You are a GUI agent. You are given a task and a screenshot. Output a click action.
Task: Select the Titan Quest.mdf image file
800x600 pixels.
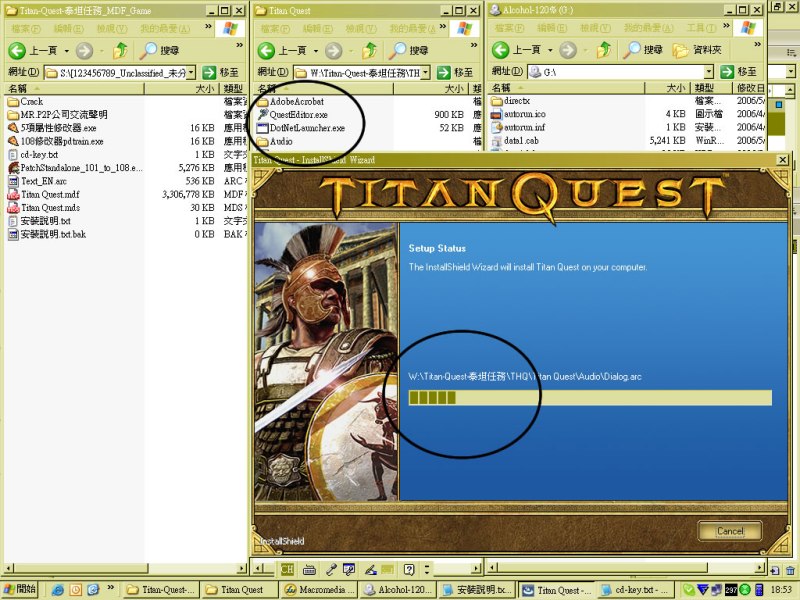pos(44,194)
